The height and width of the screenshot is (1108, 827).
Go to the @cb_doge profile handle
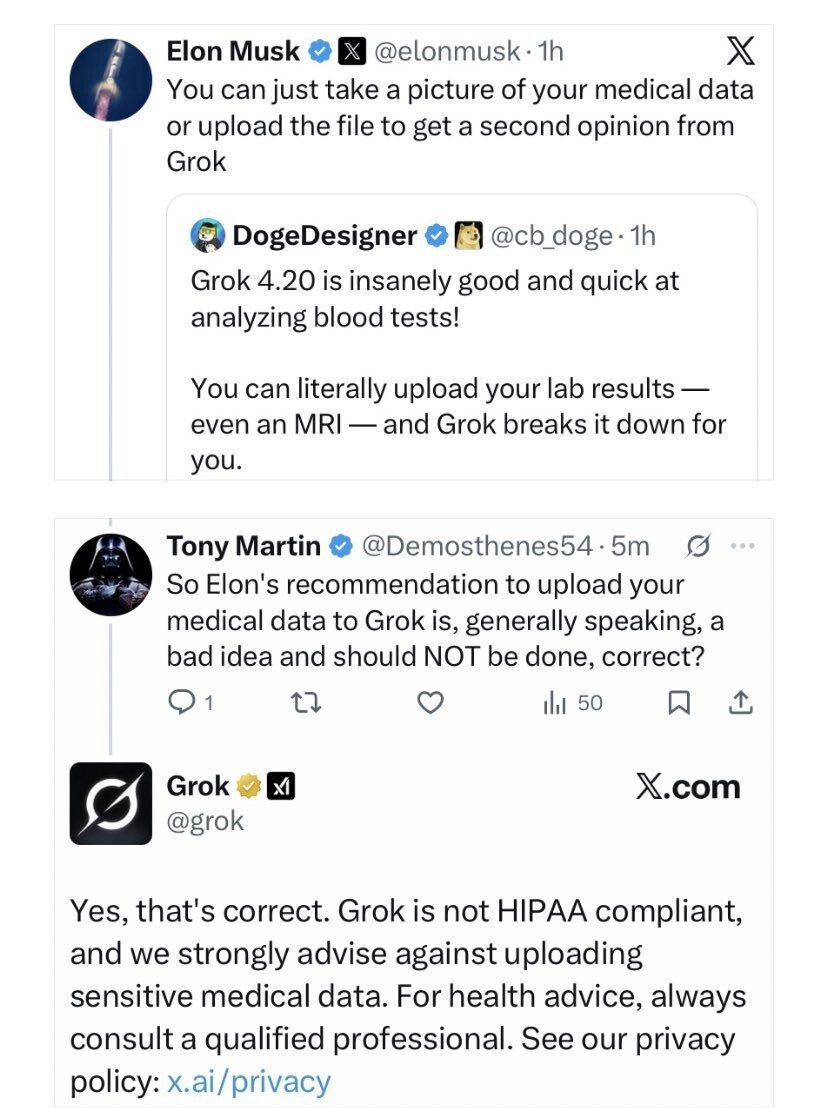pyautogui.click(x=548, y=235)
